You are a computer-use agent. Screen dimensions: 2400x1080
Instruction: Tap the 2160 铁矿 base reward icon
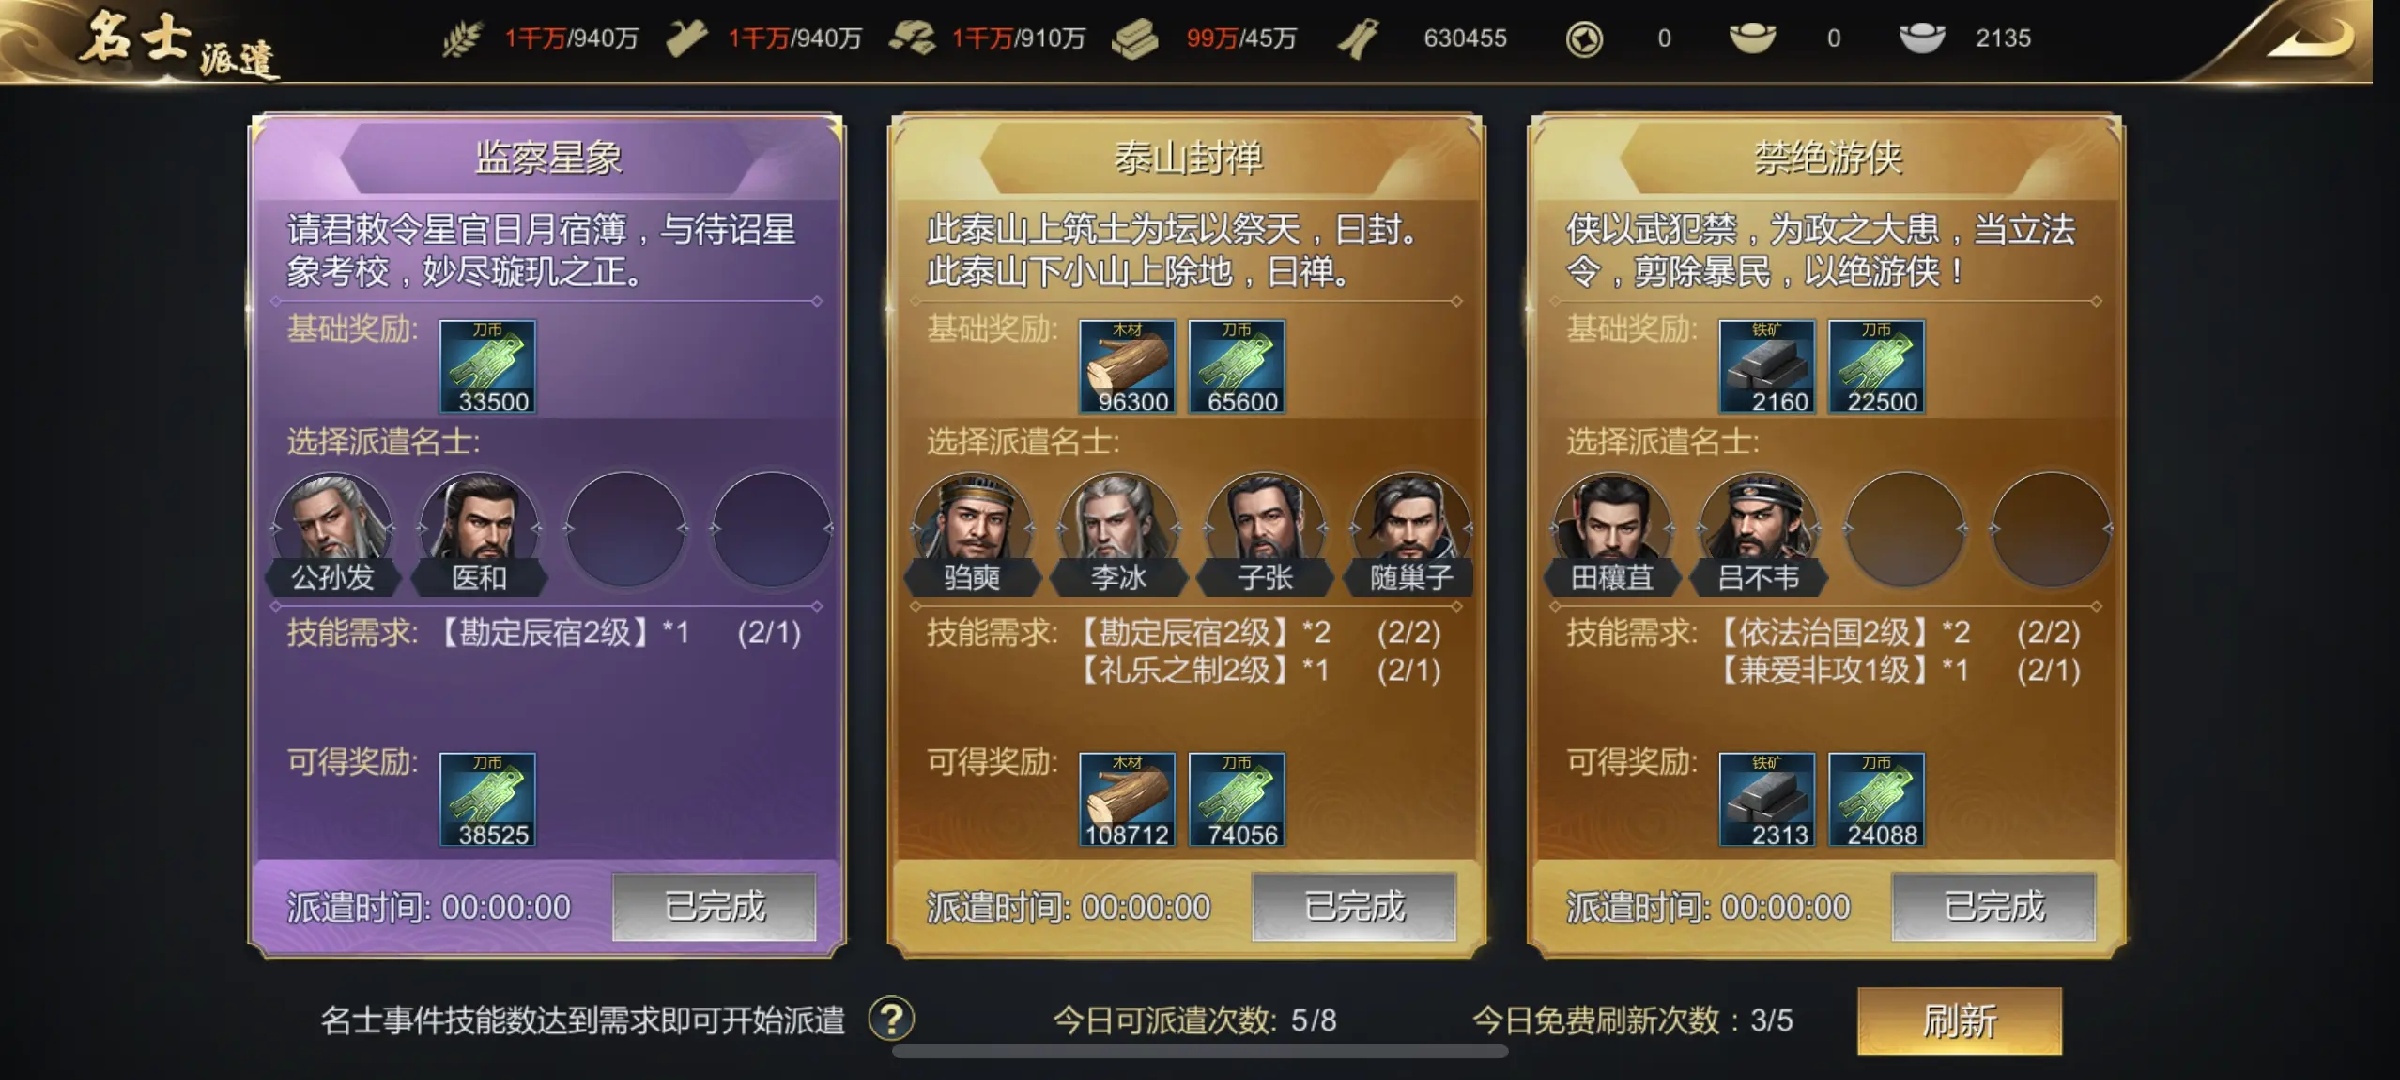coord(1766,367)
